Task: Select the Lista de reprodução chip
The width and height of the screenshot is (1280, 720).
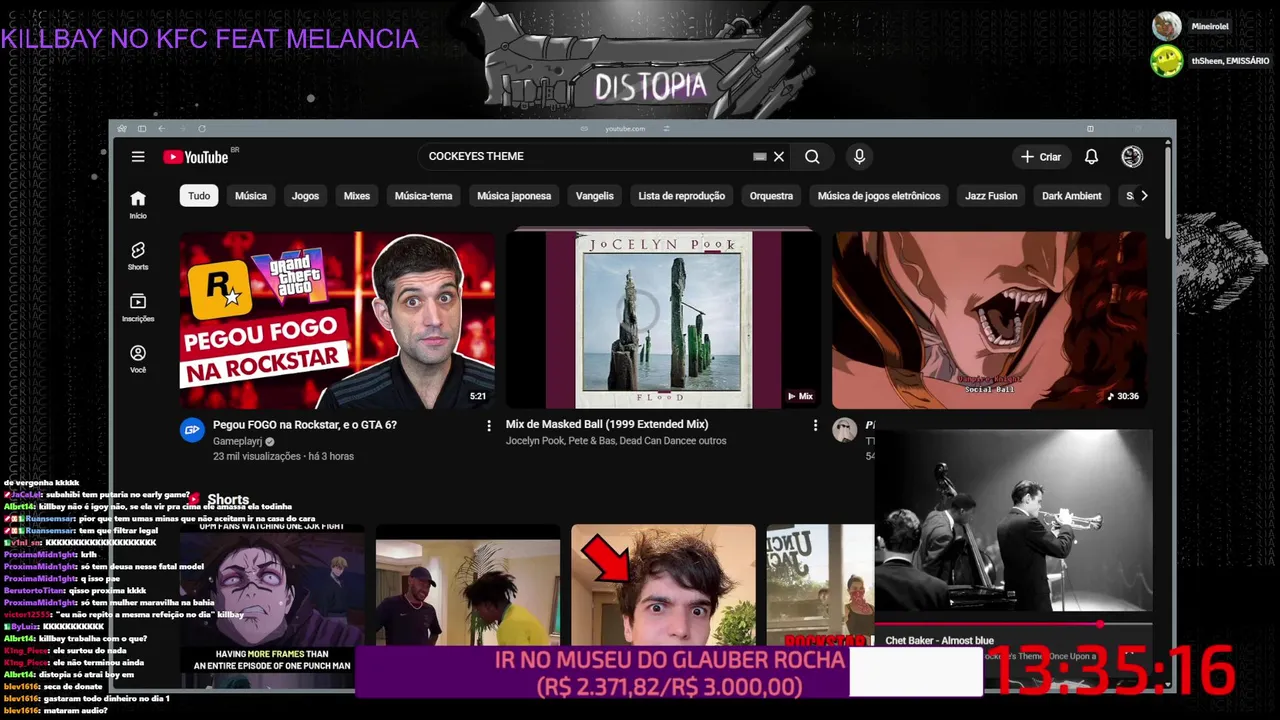Action: tap(682, 196)
